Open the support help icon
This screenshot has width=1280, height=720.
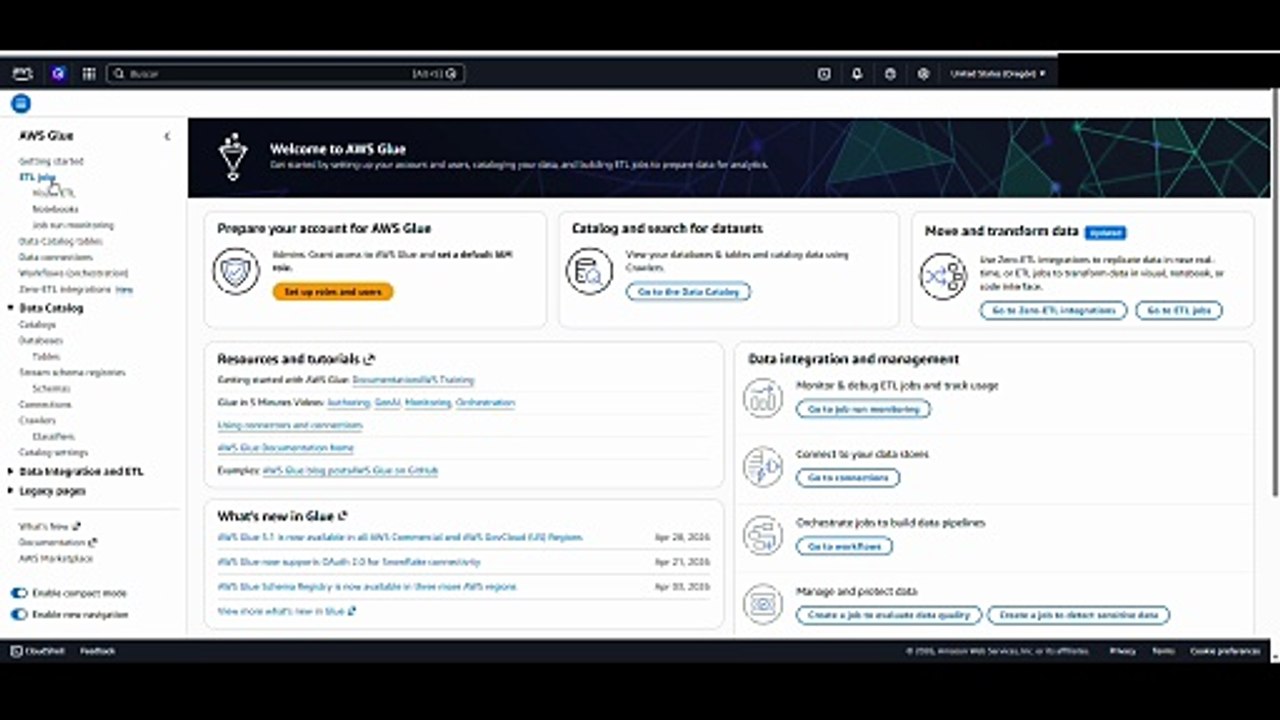[x=890, y=73]
